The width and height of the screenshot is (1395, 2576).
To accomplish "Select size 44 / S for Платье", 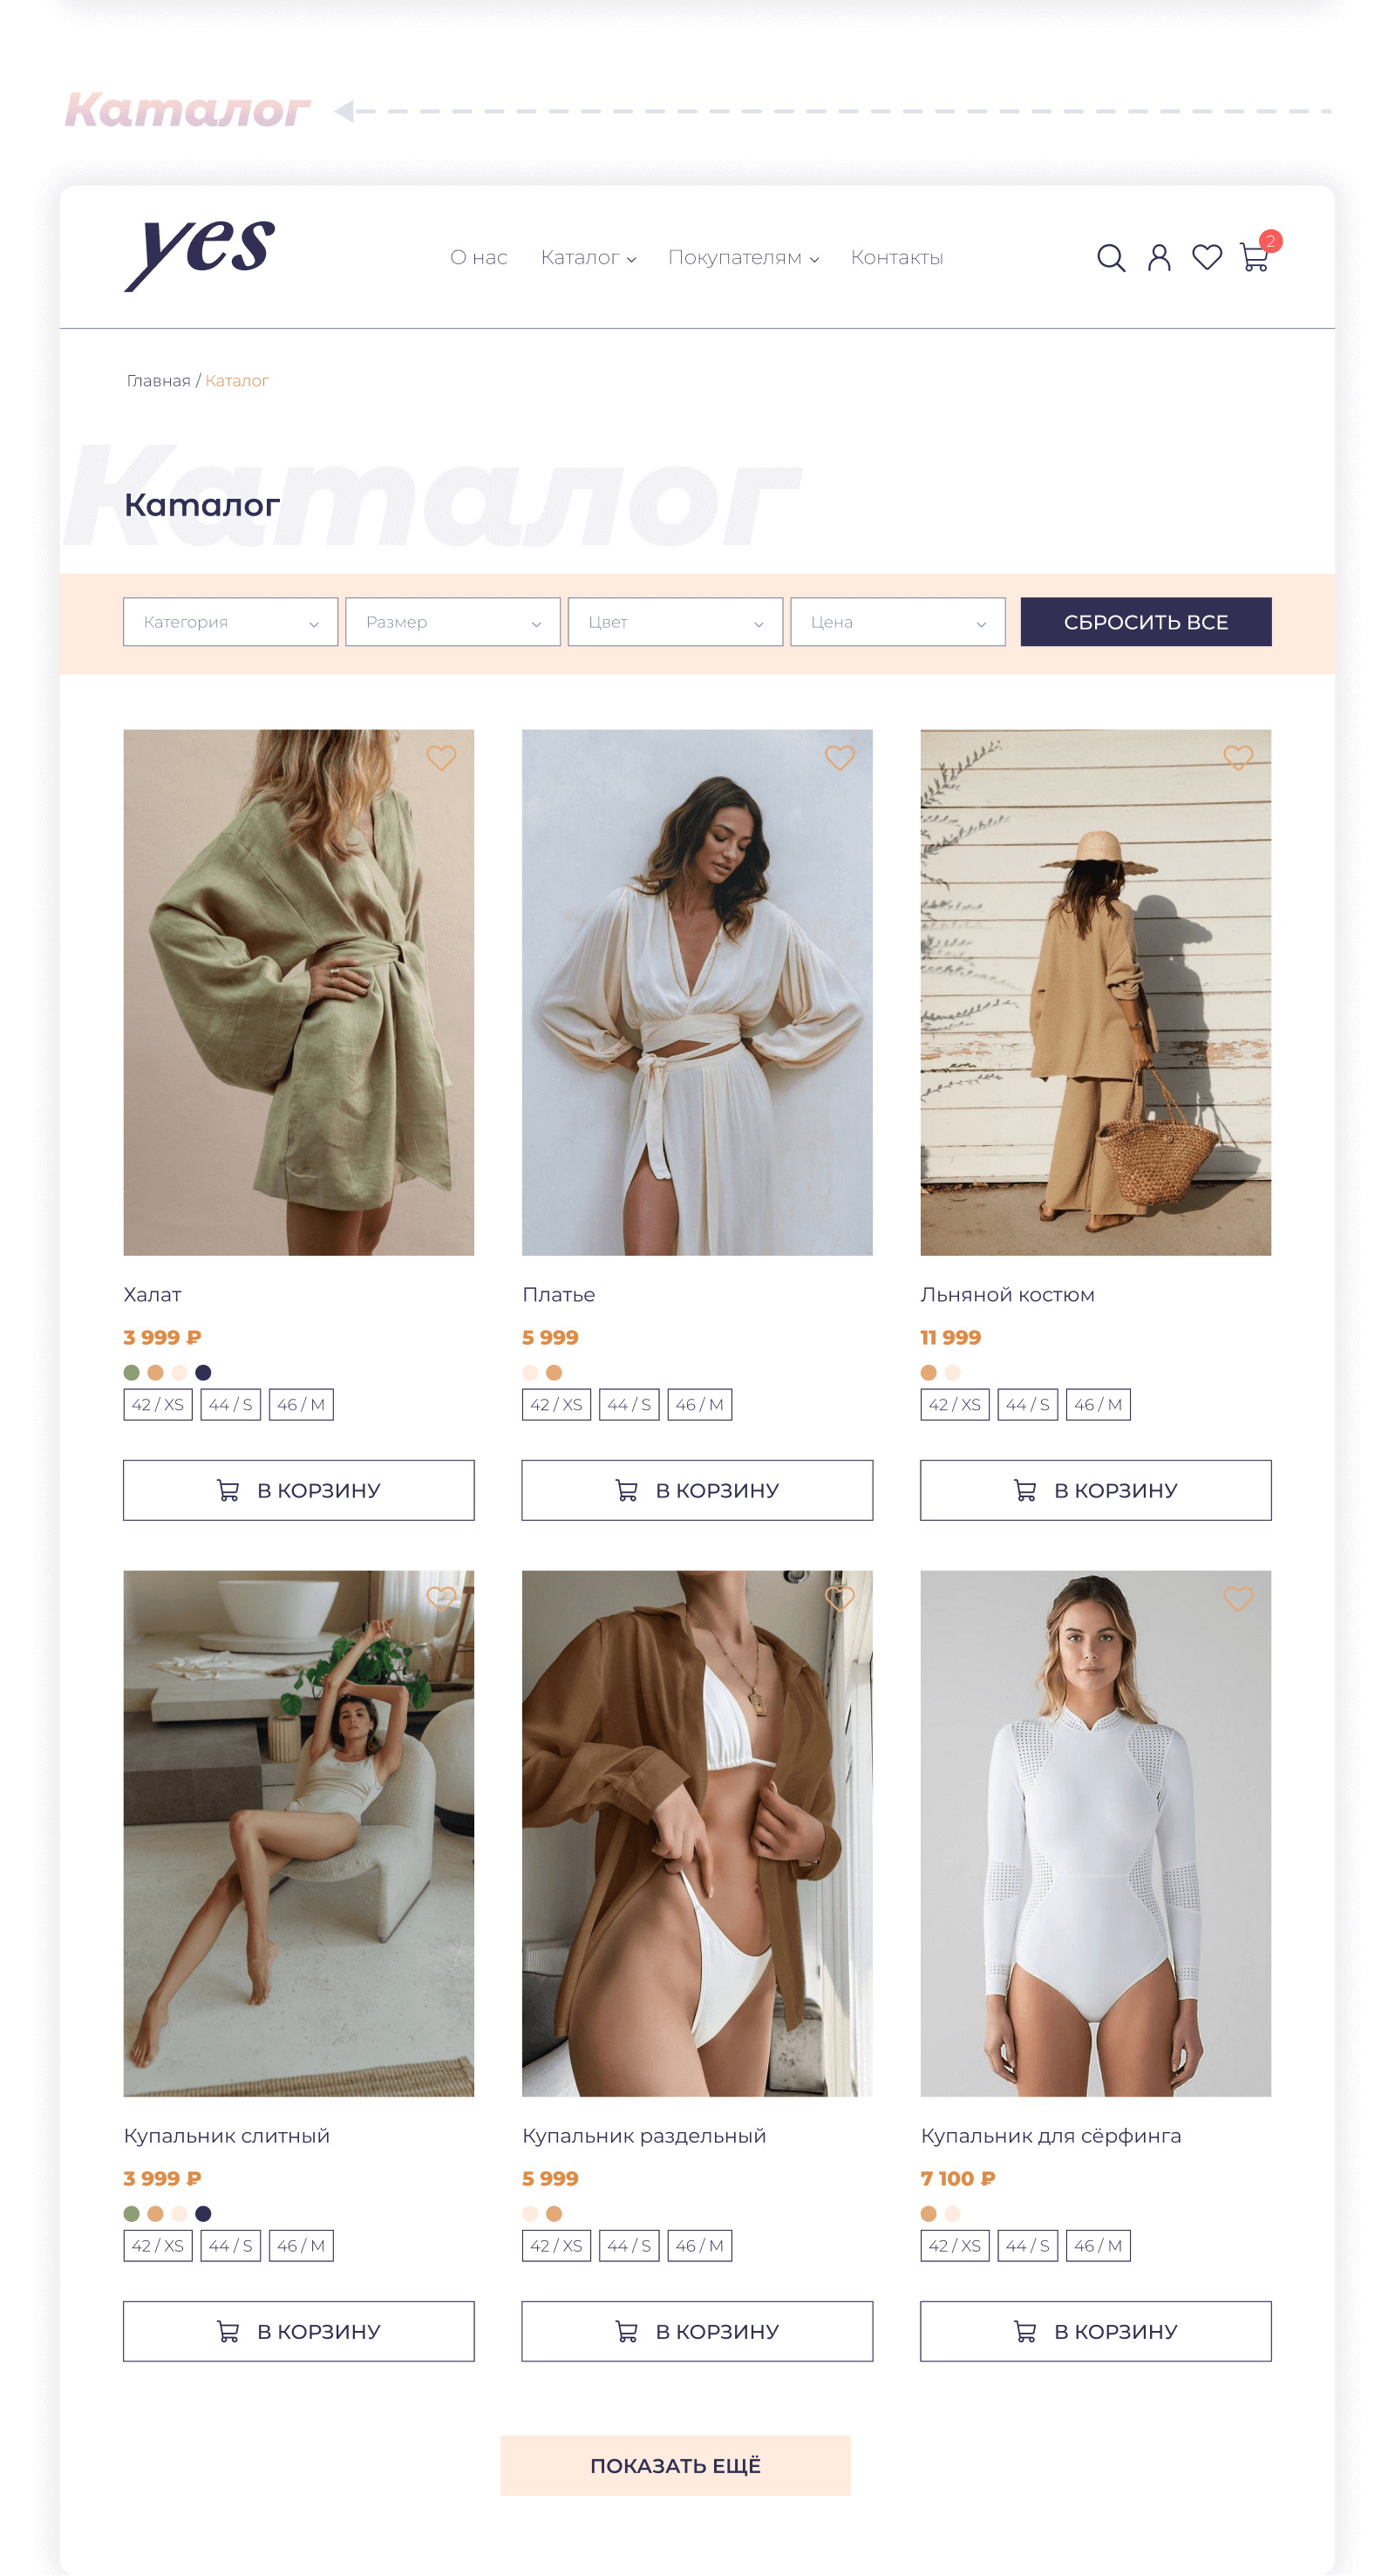I will click(x=629, y=1405).
